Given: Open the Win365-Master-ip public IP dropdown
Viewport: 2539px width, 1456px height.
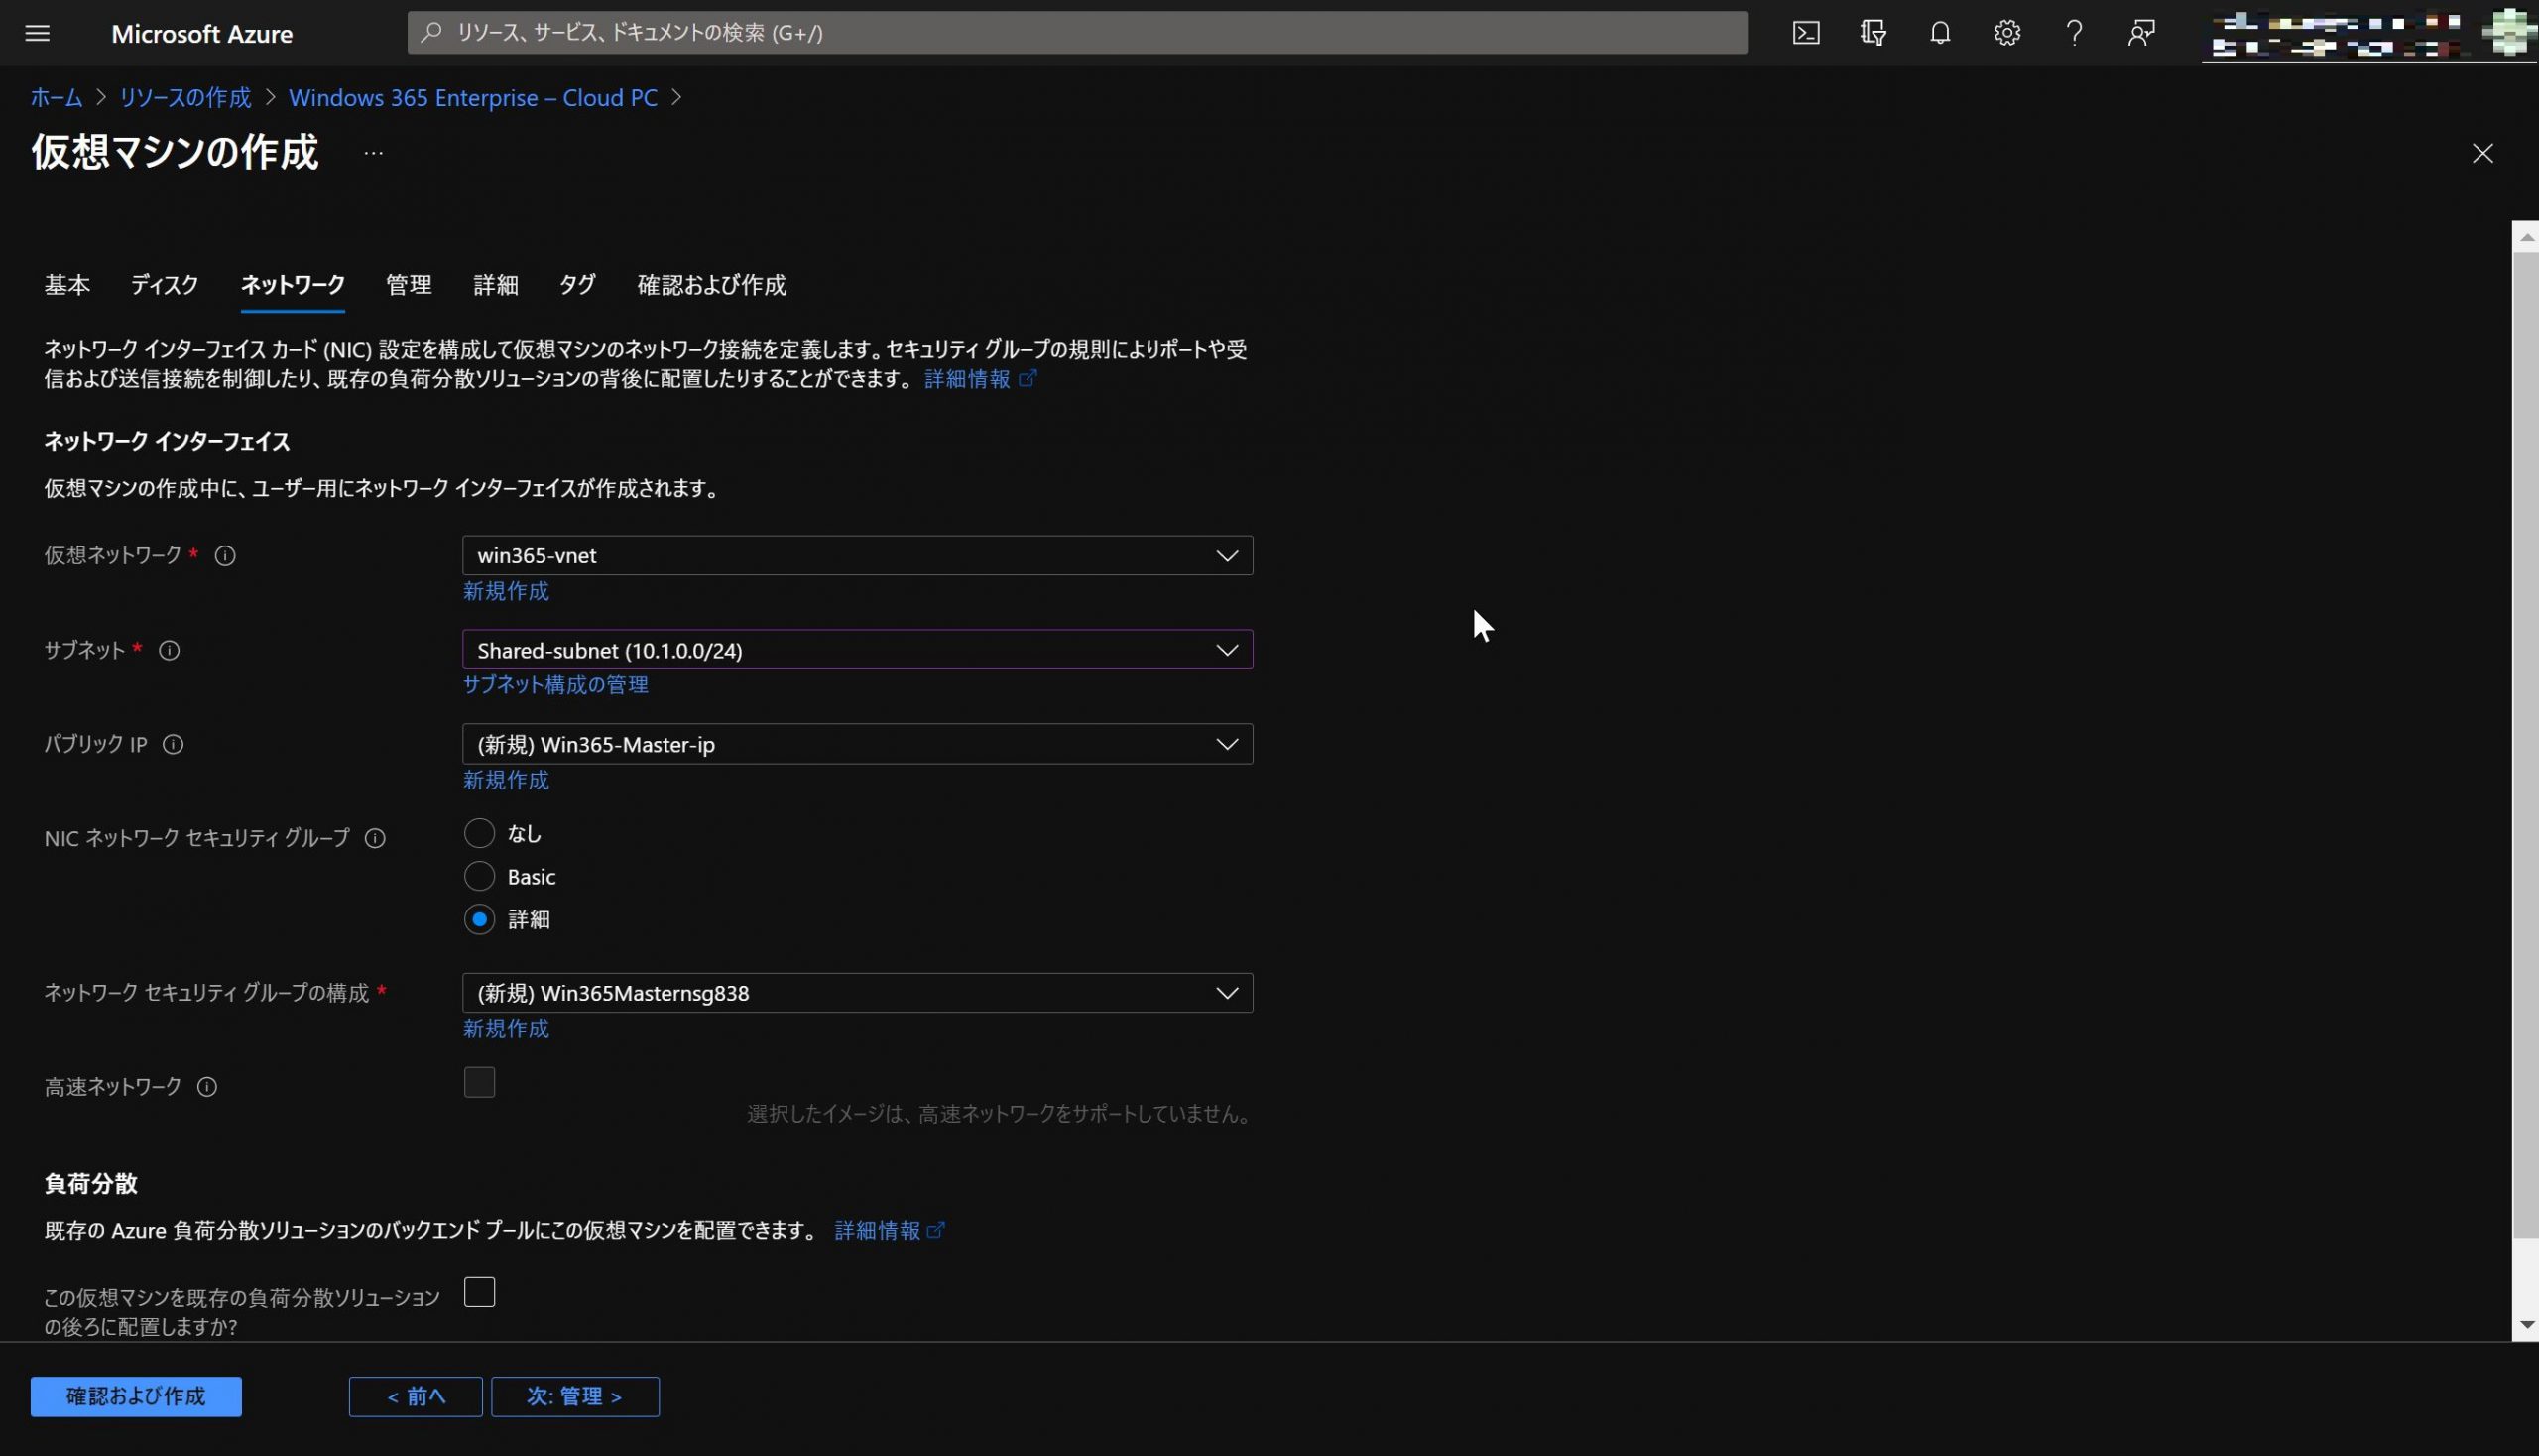Looking at the screenshot, I should (x=856, y=744).
